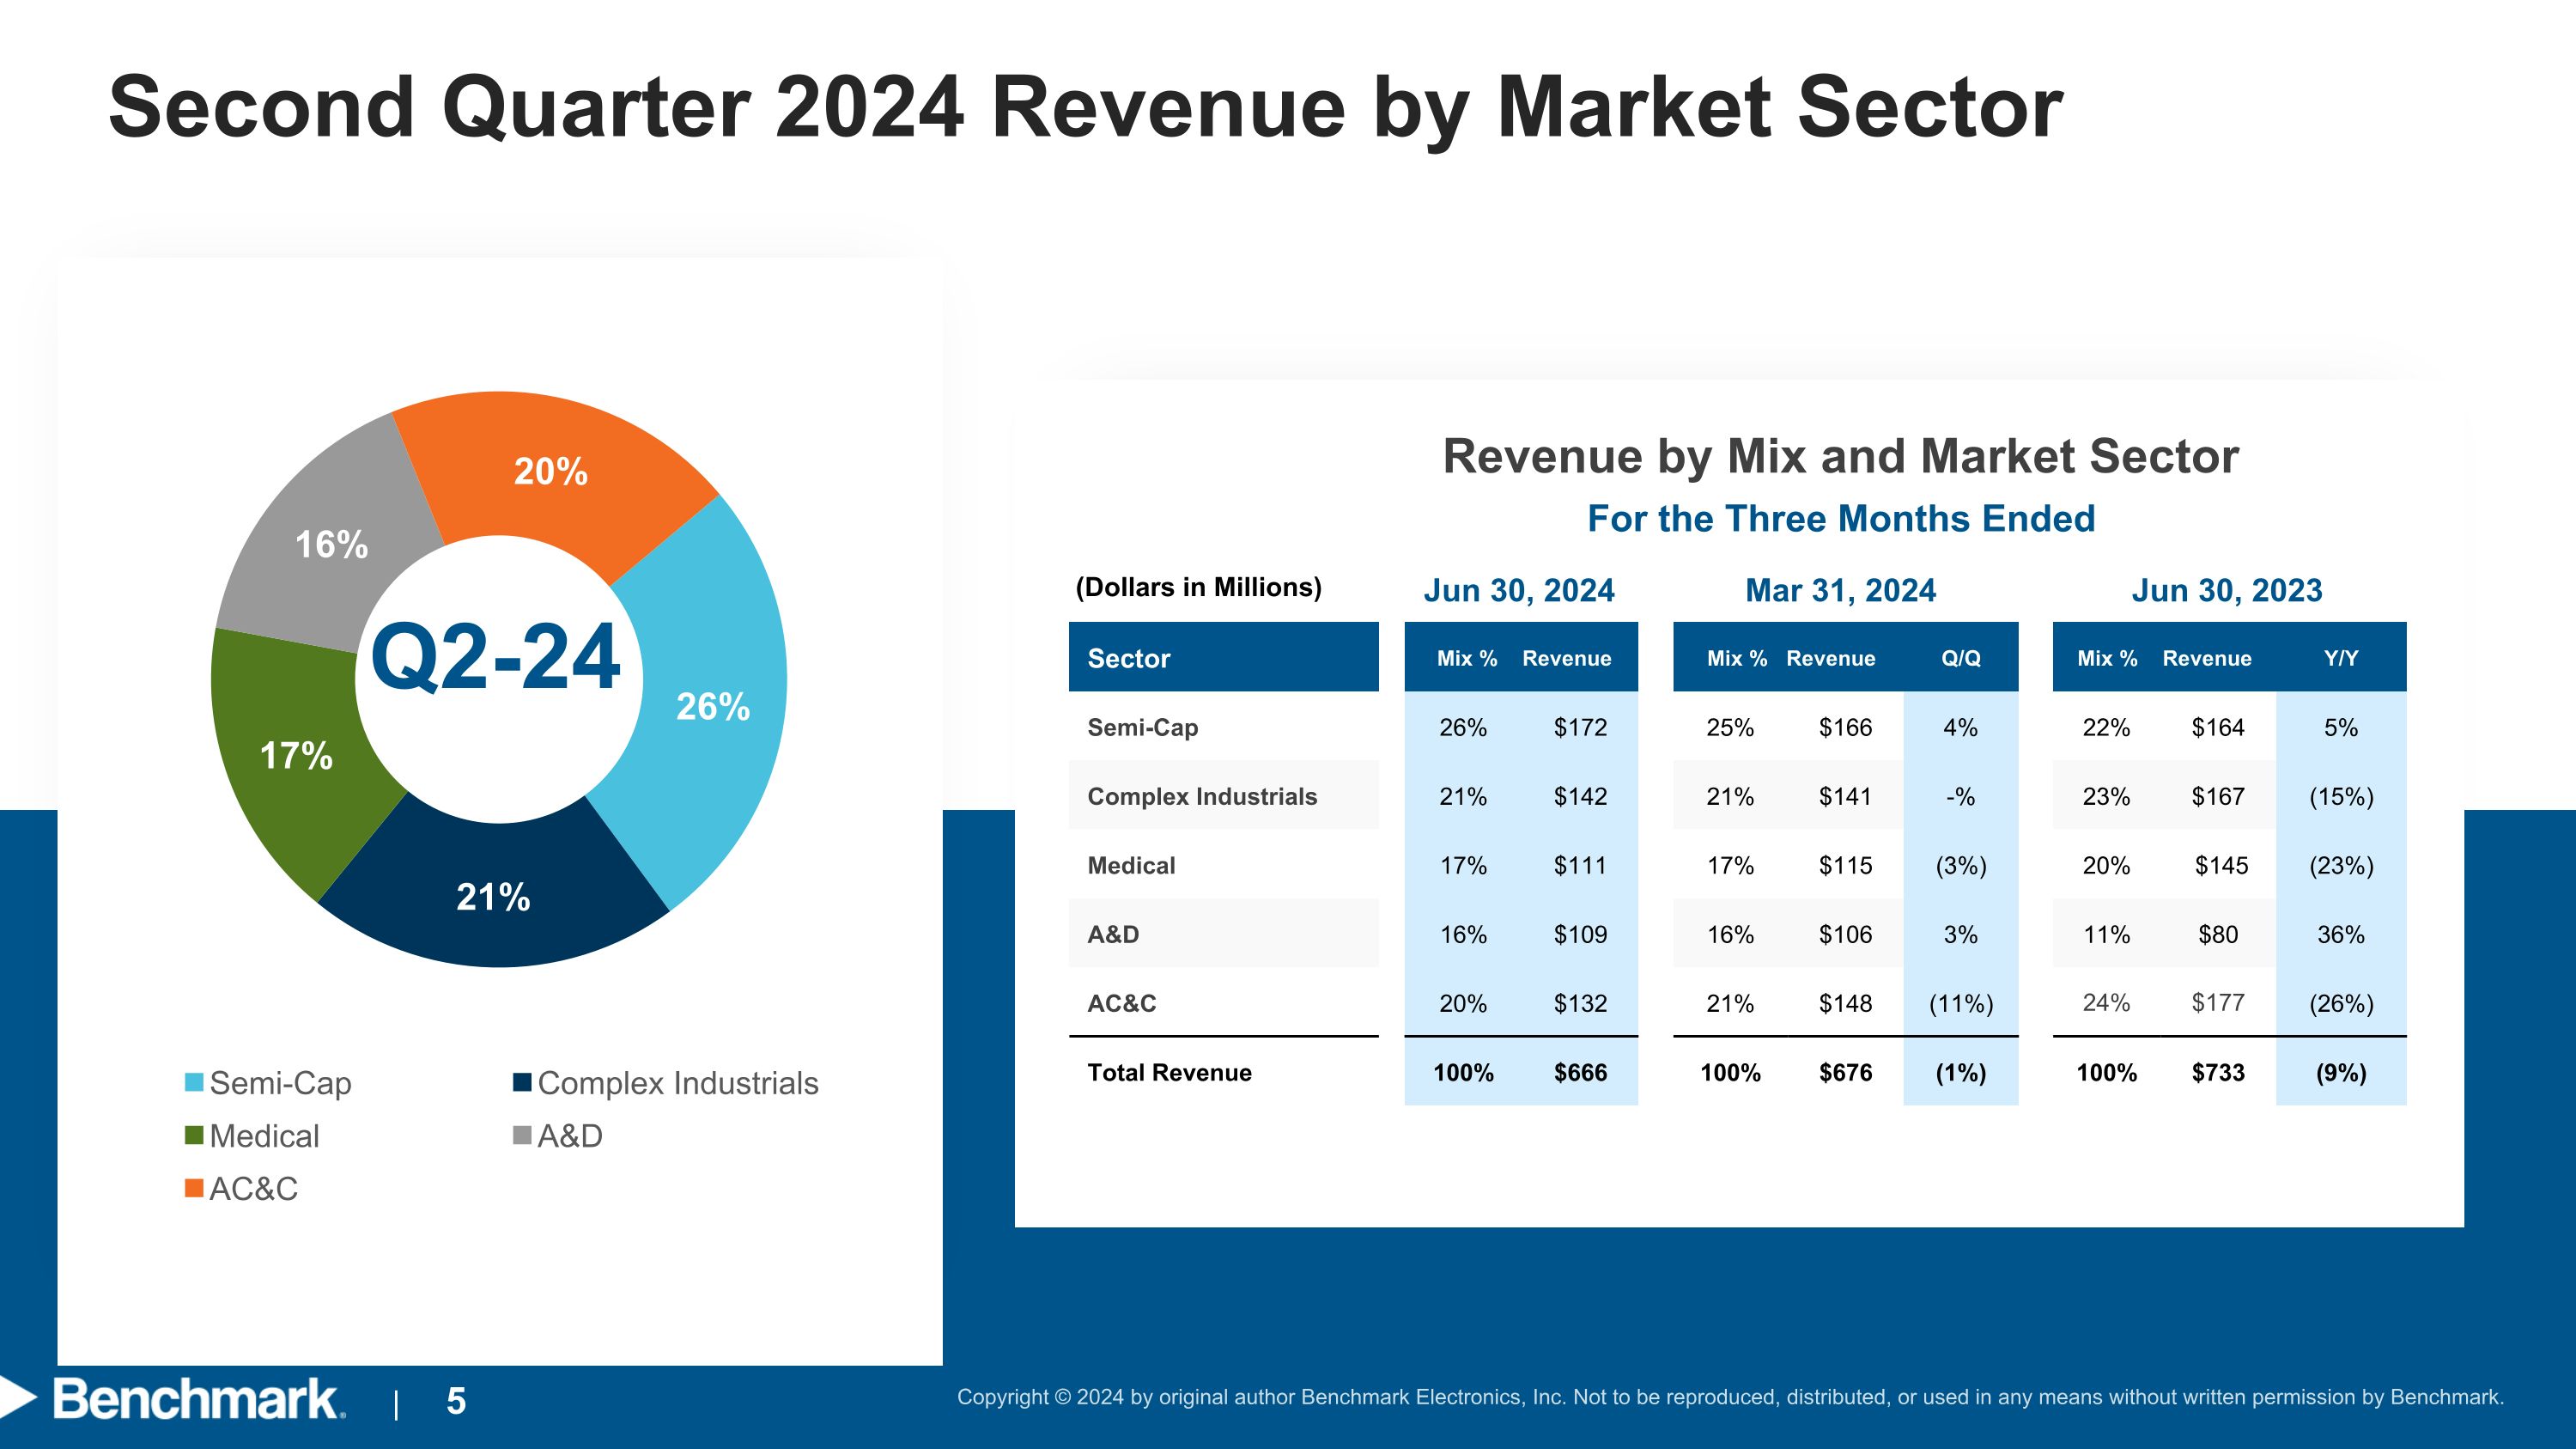The height and width of the screenshot is (1449, 2576).
Task: Click the AC&C legend orange square
Action: 194,1189
